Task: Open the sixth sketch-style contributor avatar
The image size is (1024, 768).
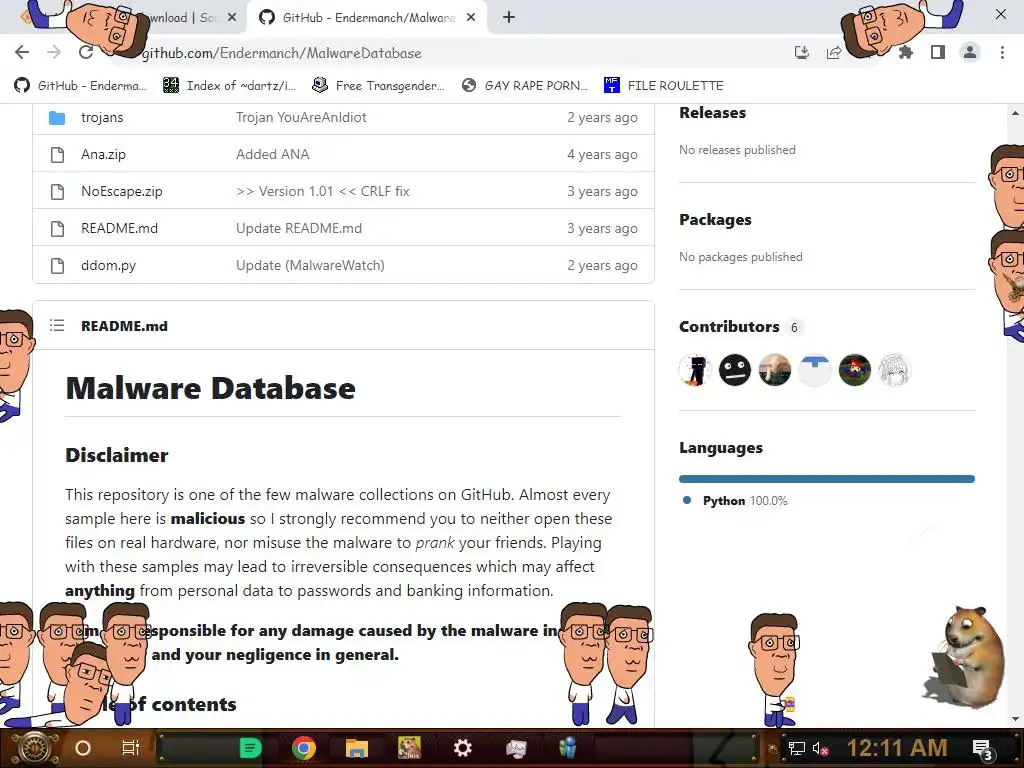Action: tap(894, 370)
